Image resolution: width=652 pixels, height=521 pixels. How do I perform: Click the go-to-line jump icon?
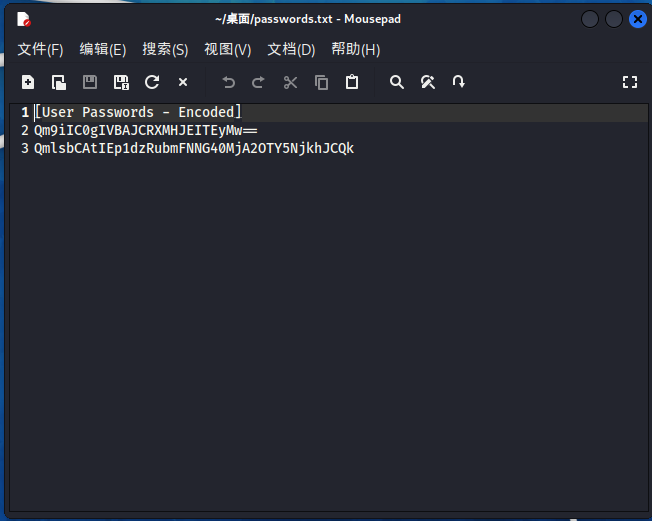459,82
